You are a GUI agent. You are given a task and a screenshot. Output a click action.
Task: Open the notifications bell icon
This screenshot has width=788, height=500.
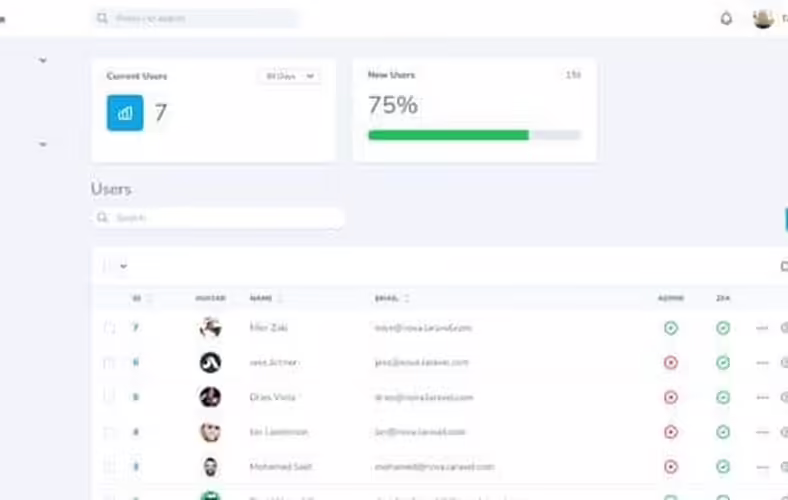coord(726,19)
